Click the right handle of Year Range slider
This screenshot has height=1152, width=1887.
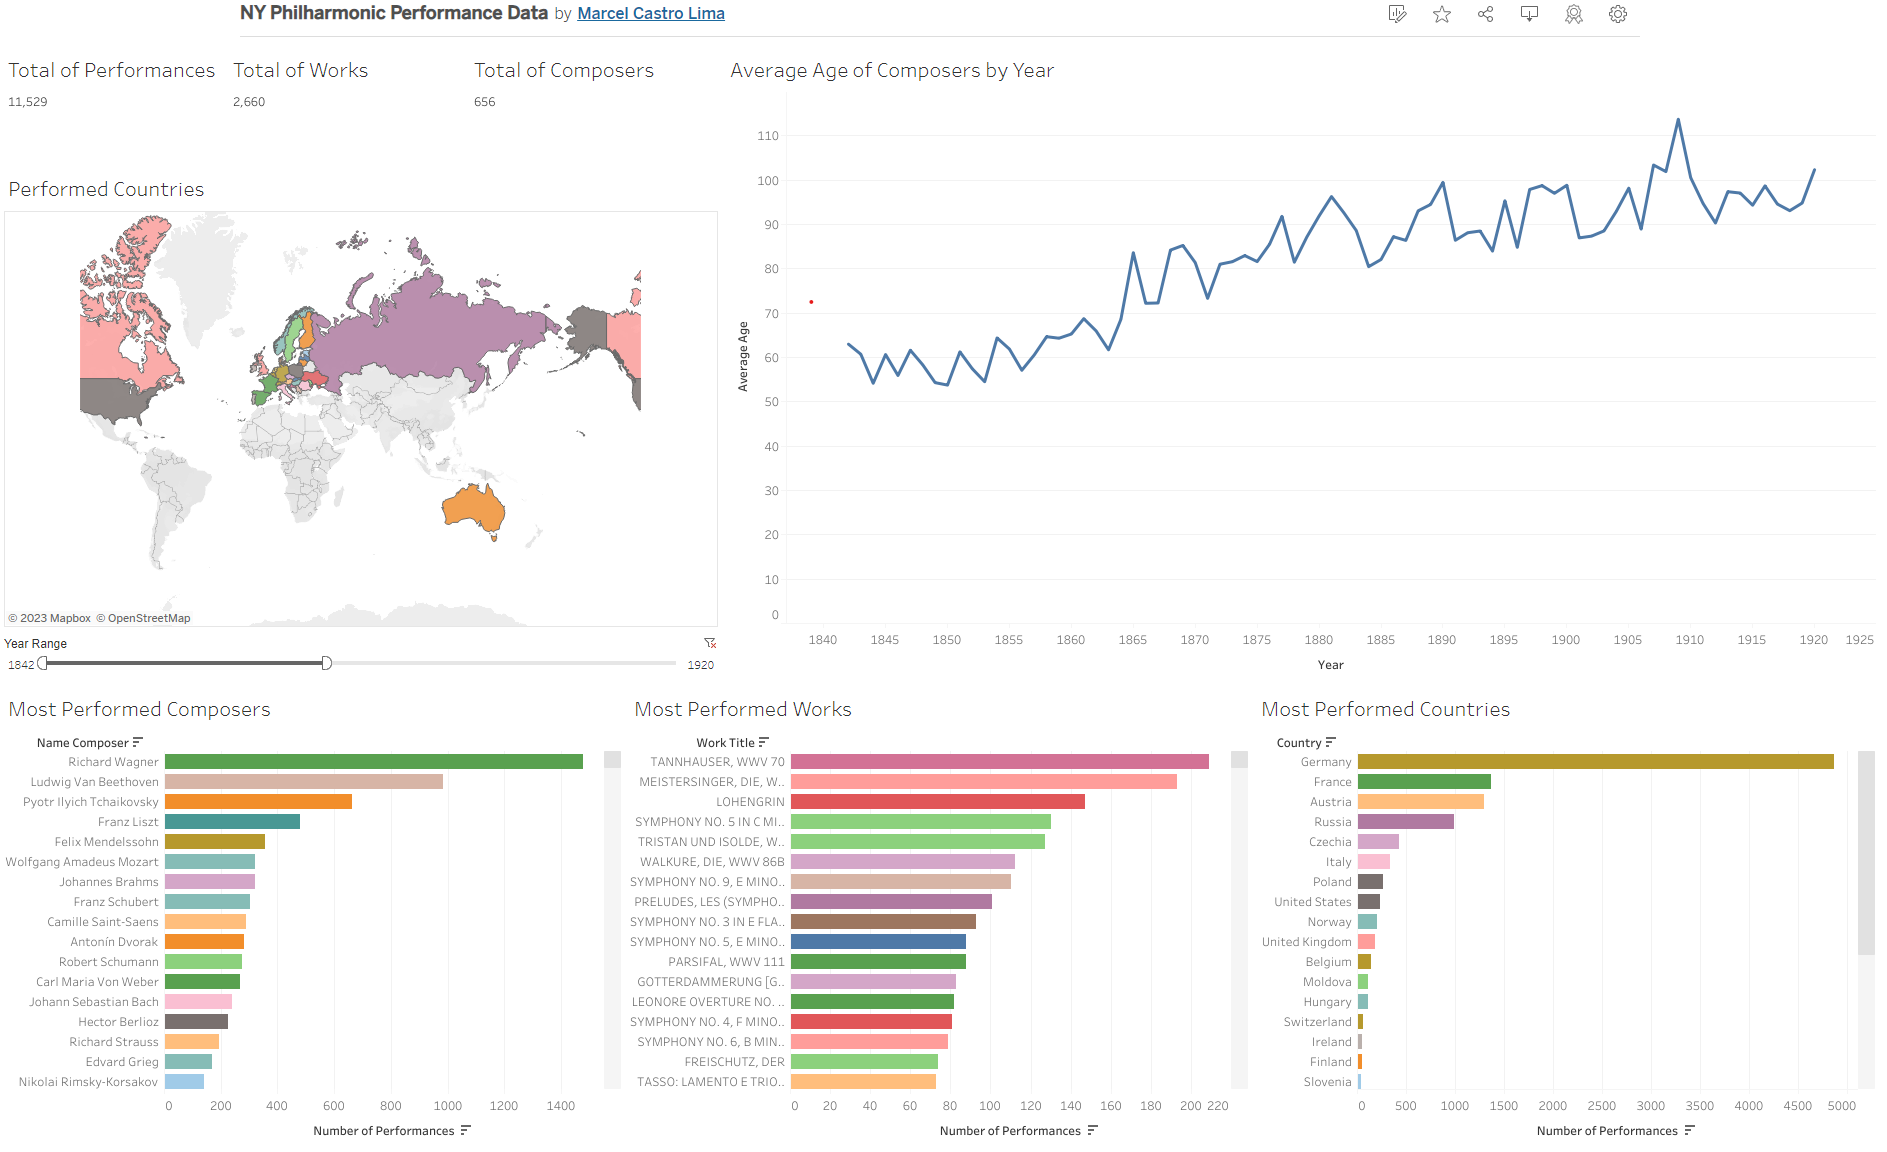pyautogui.click(x=326, y=663)
